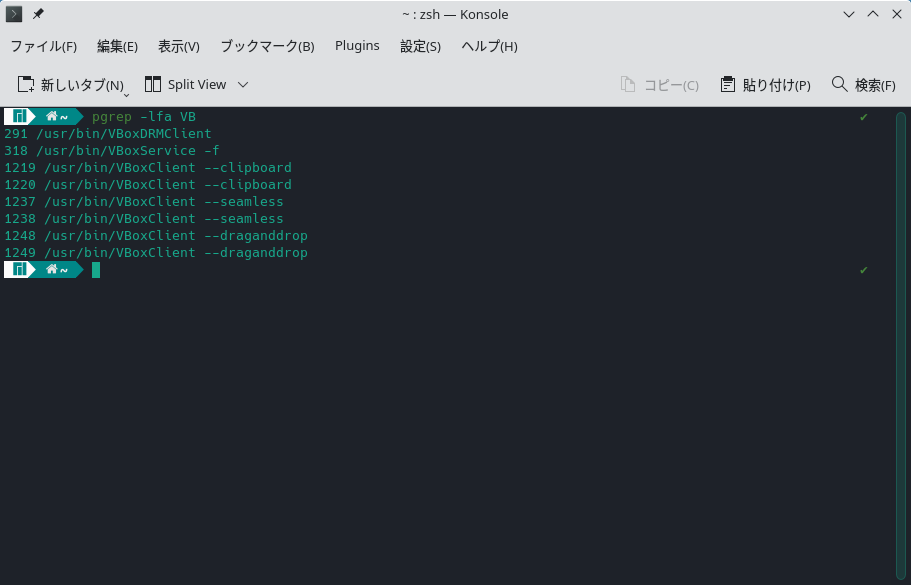Click the '1248 /usr/bin/VBoxClient --draganddrop' line
Image resolution: width=911 pixels, height=585 pixels.
pyautogui.click(x=156, y=235)
